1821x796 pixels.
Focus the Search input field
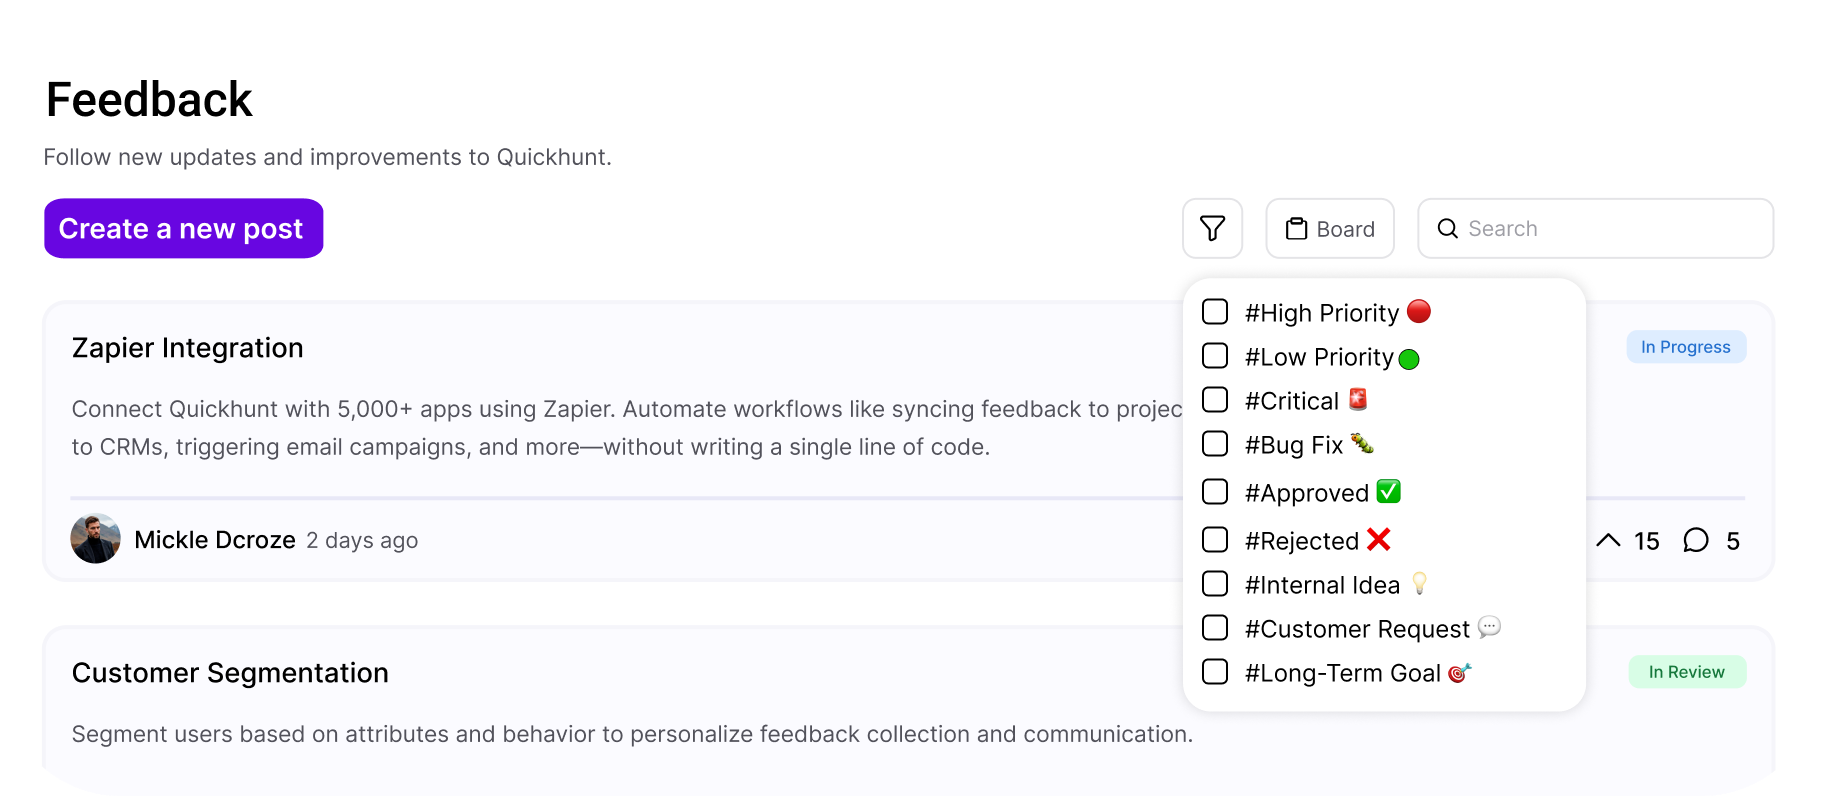[1595, 228]
